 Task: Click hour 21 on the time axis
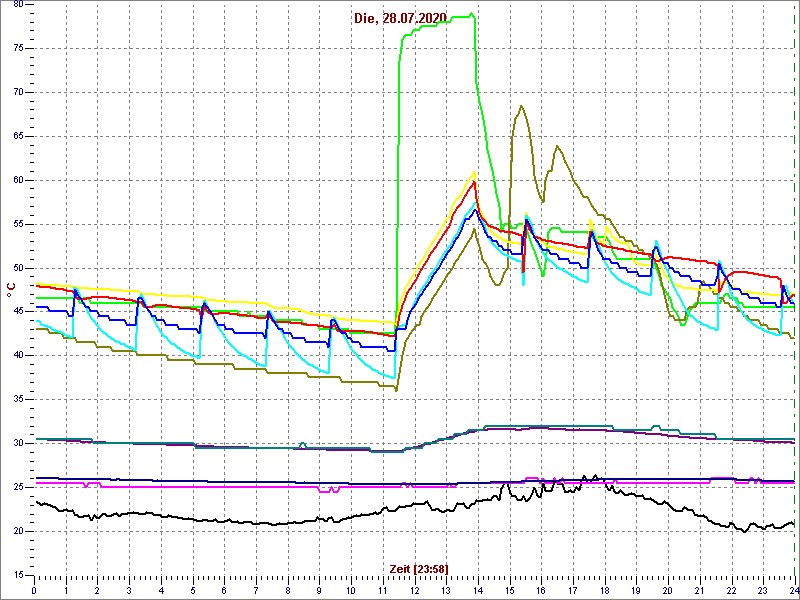point(699,590)
